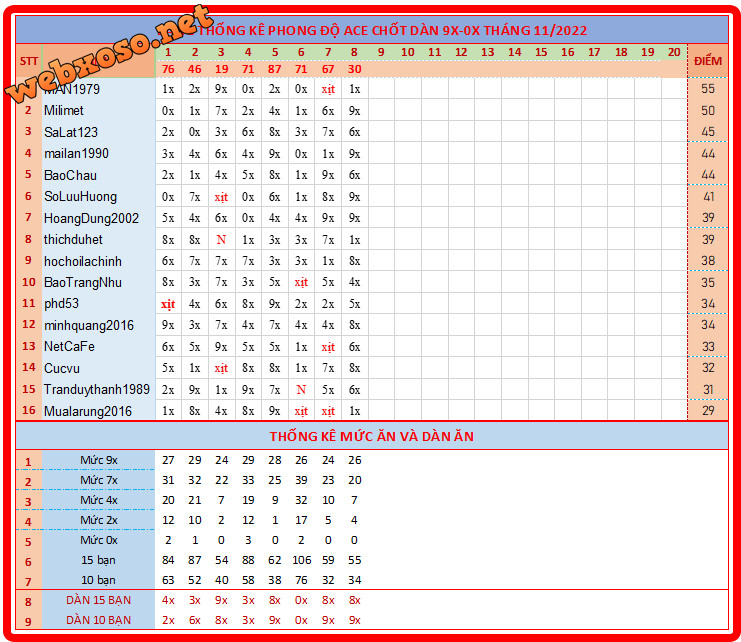Select the phd53 player name
741x642 pixels.
[x=61, y=303]
